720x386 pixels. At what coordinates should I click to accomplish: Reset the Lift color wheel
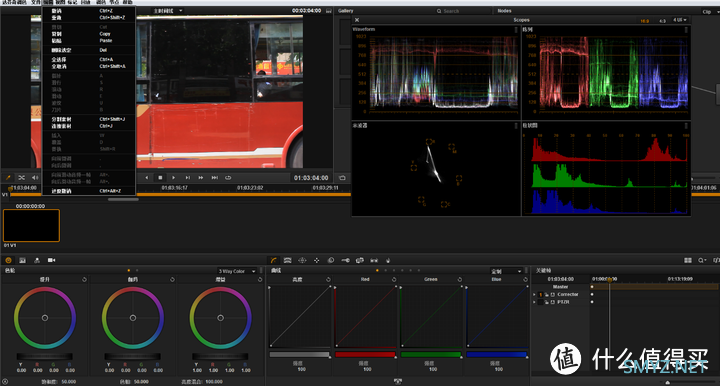pos(84,279)
